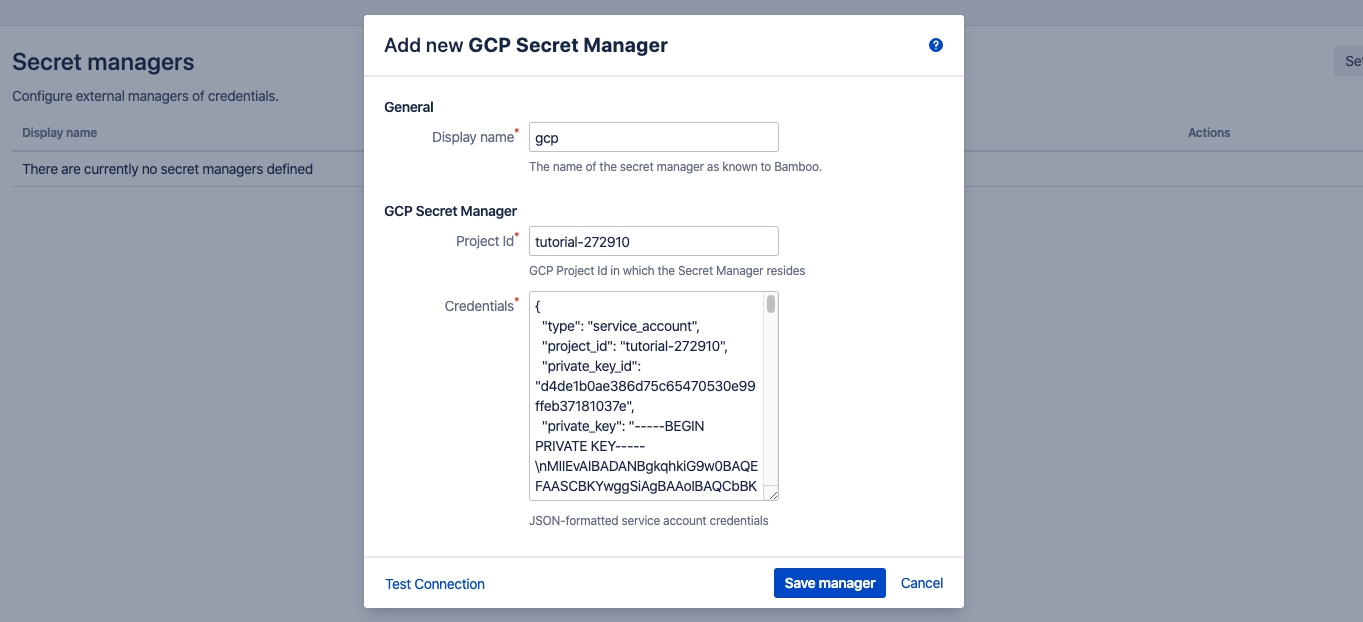This screenshot has width=1363, height=622.
Task: Focus the Project Id field
Action: tap(654, 241)
